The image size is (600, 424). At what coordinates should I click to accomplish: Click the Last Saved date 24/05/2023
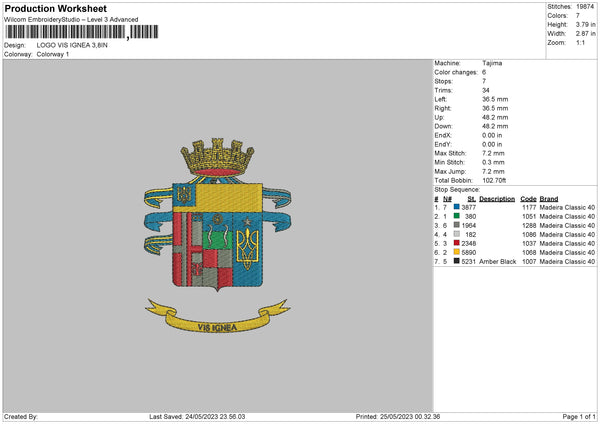point(201,417)
